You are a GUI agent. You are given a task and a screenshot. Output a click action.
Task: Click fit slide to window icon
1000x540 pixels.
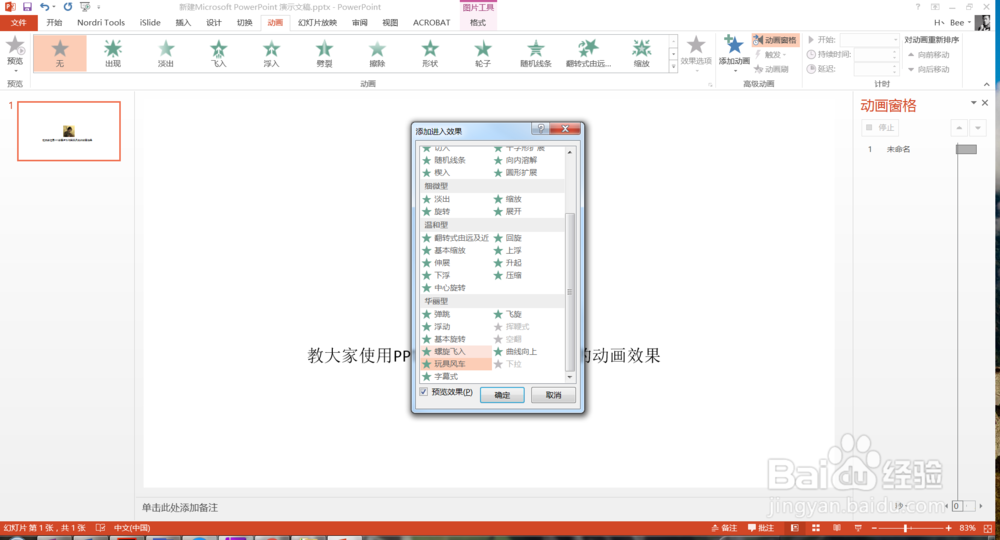pos(988,528)
